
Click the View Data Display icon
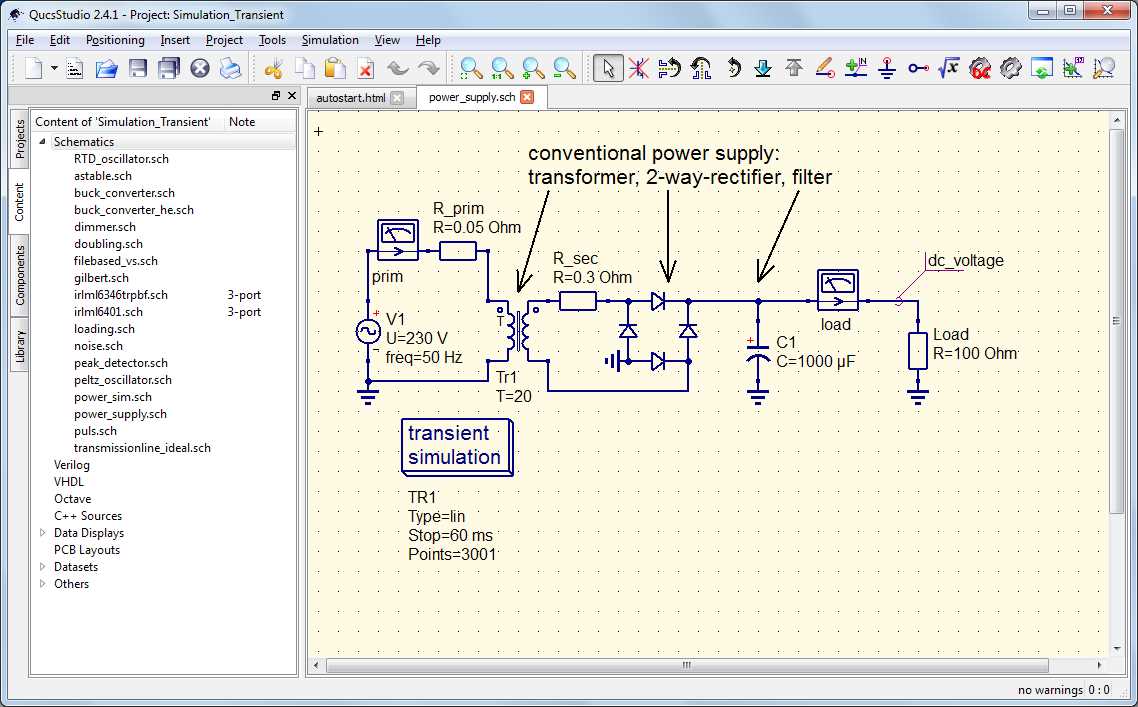1041,69
